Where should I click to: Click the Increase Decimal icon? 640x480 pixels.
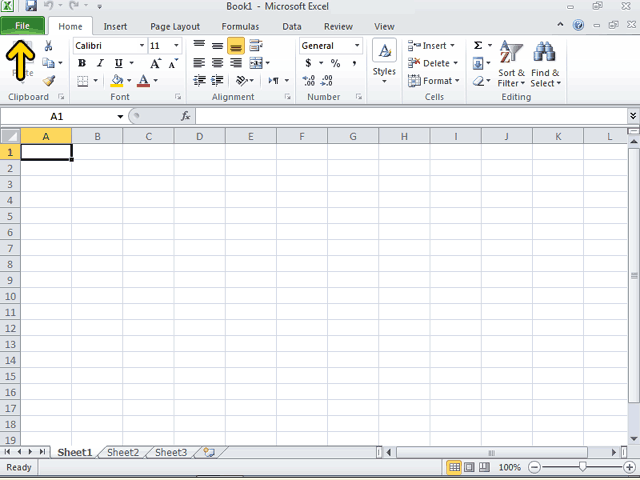click(309, 80)
